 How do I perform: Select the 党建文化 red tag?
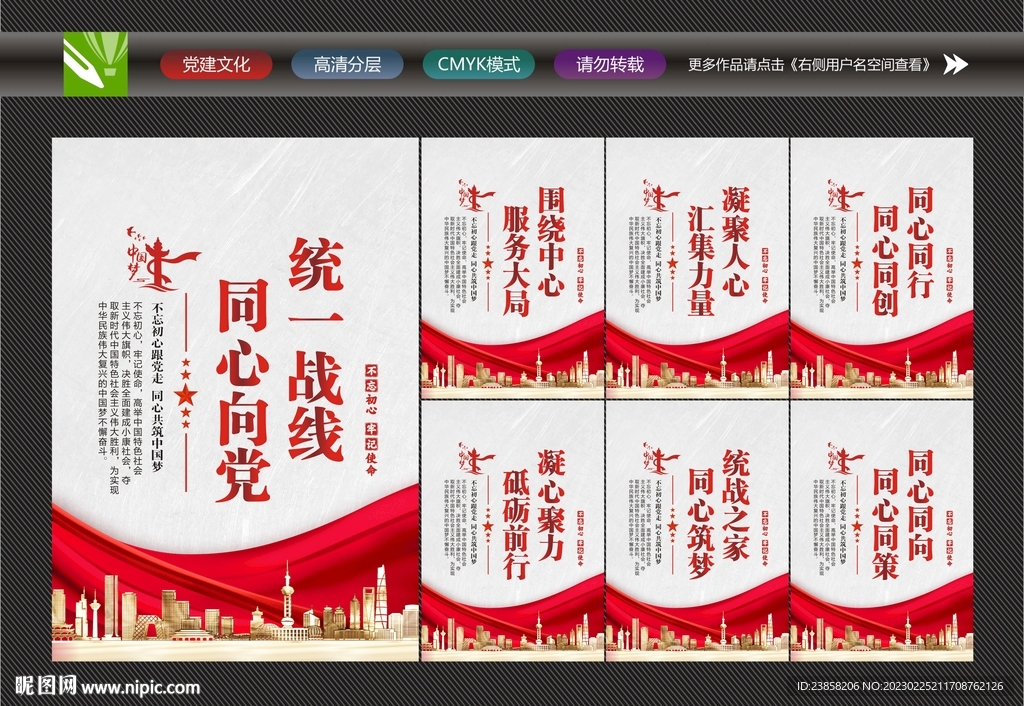coord(217,63)
